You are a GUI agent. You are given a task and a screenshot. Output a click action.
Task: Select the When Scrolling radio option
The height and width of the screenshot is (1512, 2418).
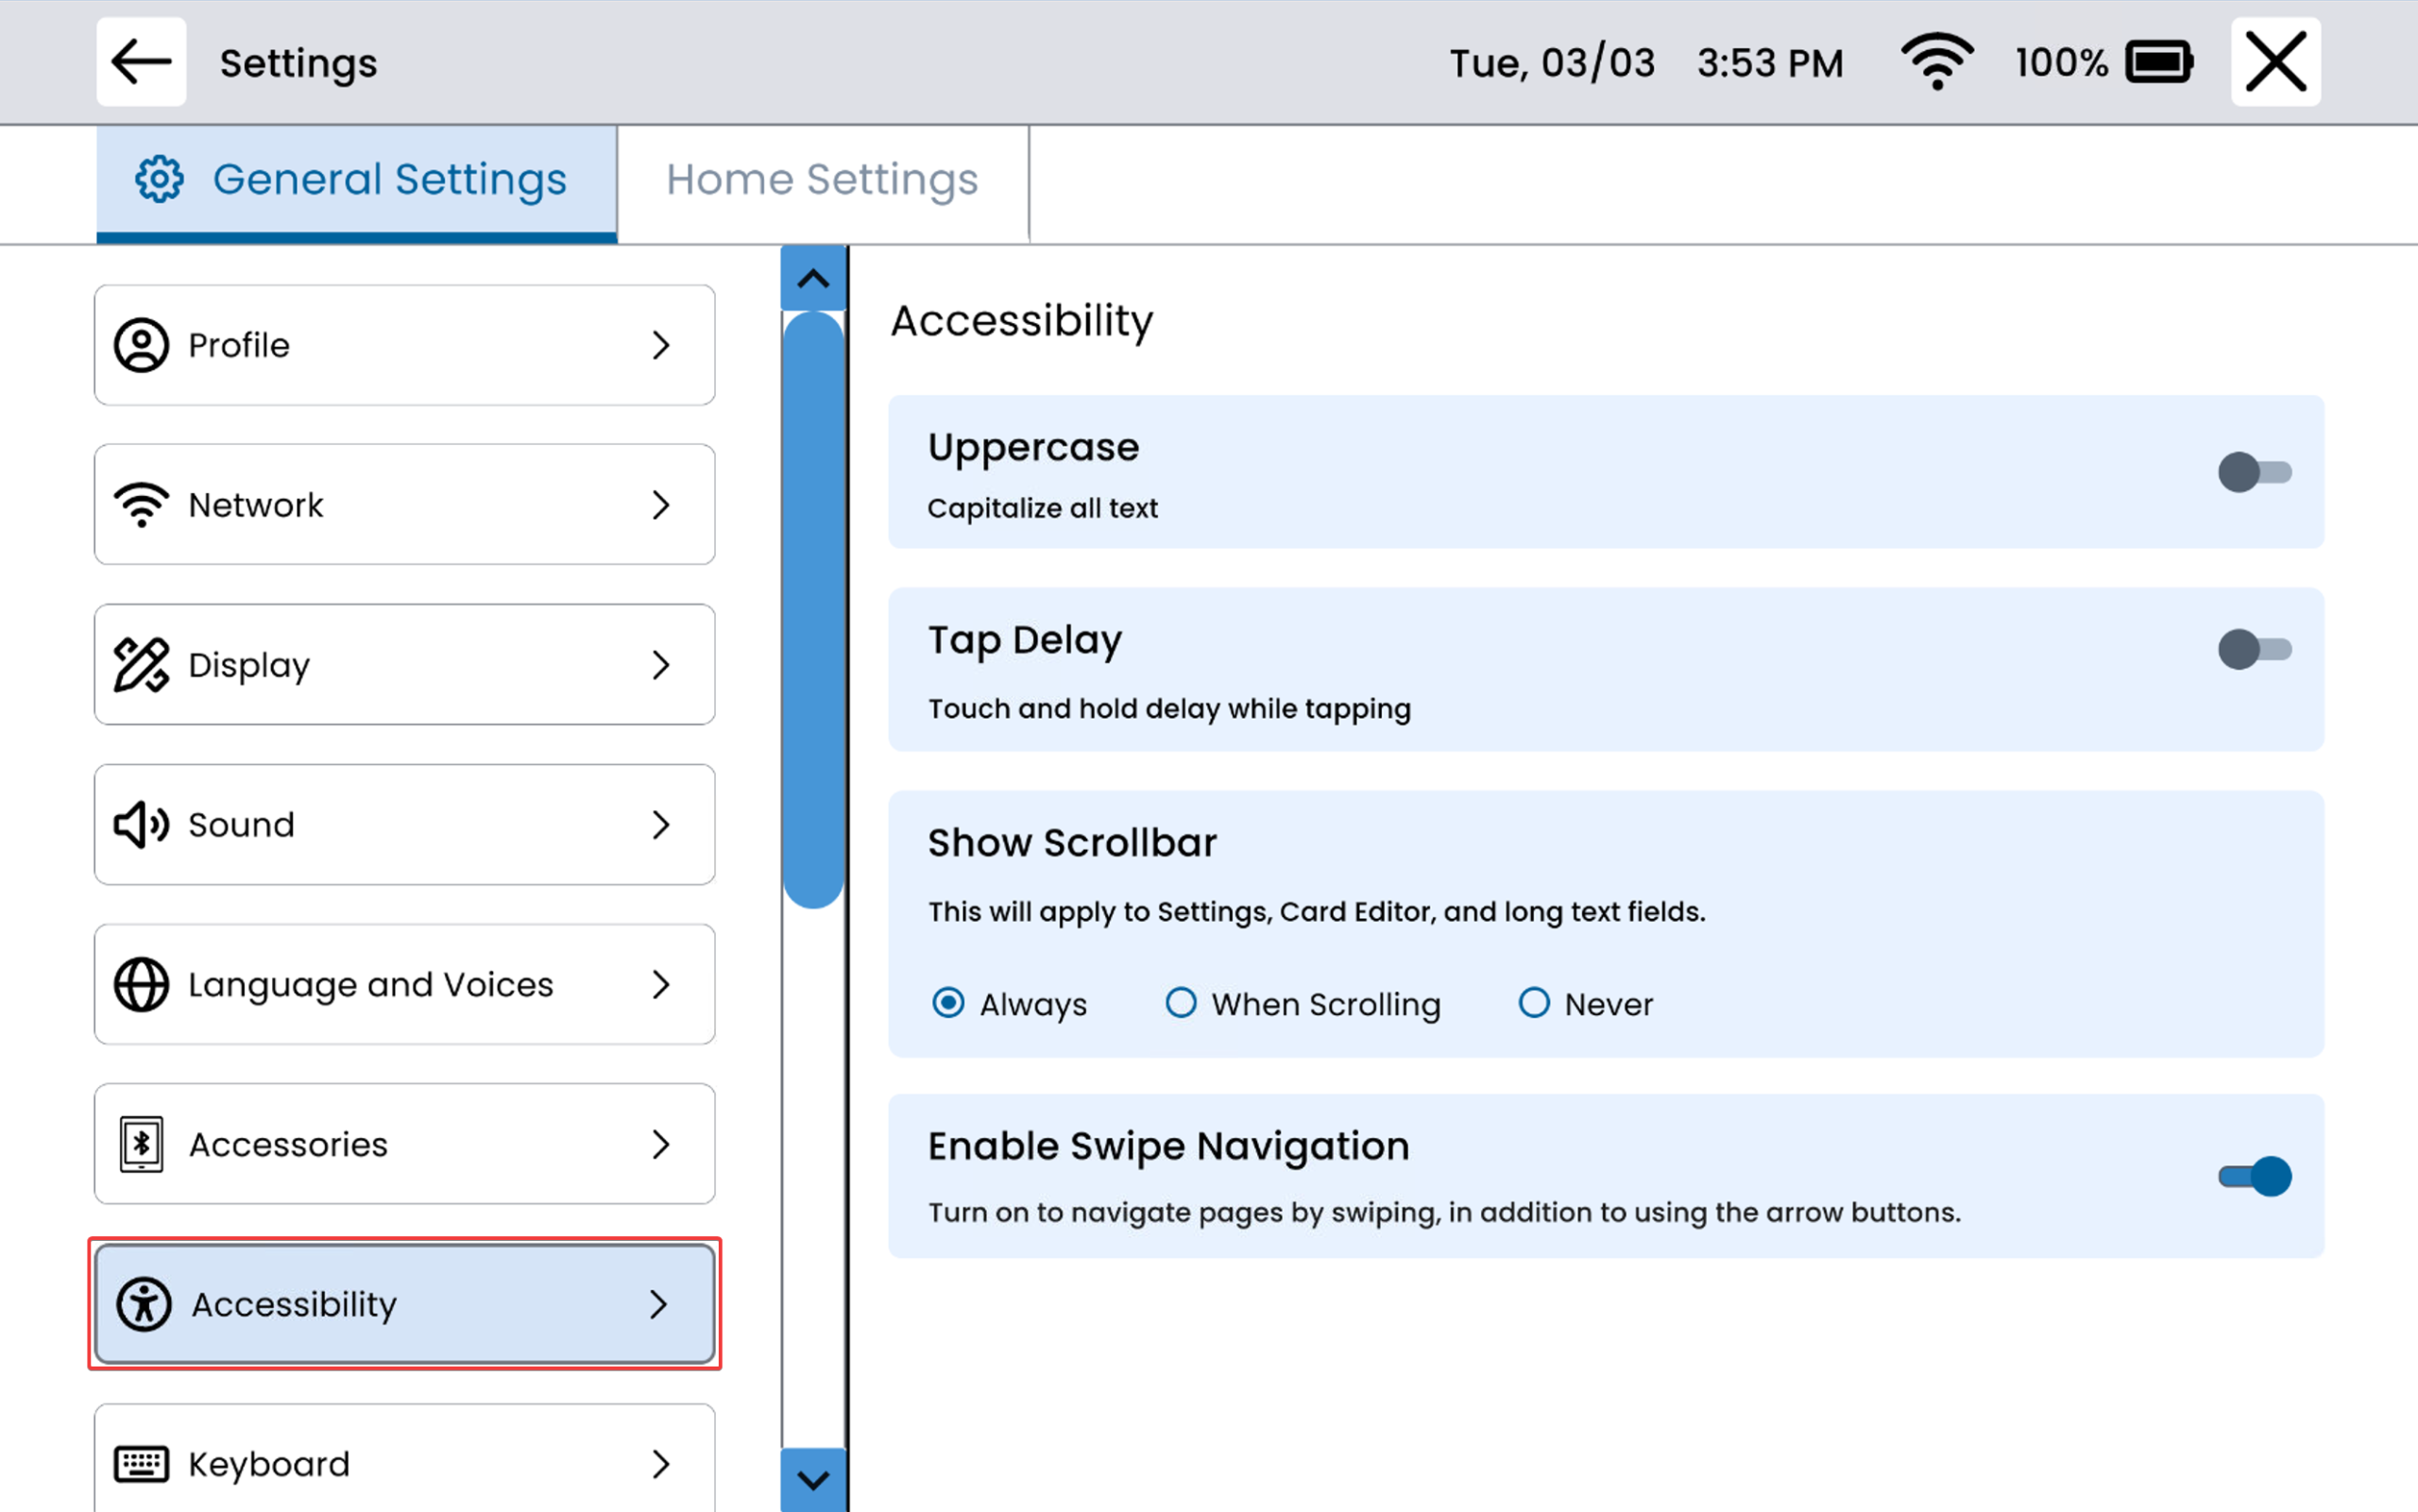coord(1181,1003)
